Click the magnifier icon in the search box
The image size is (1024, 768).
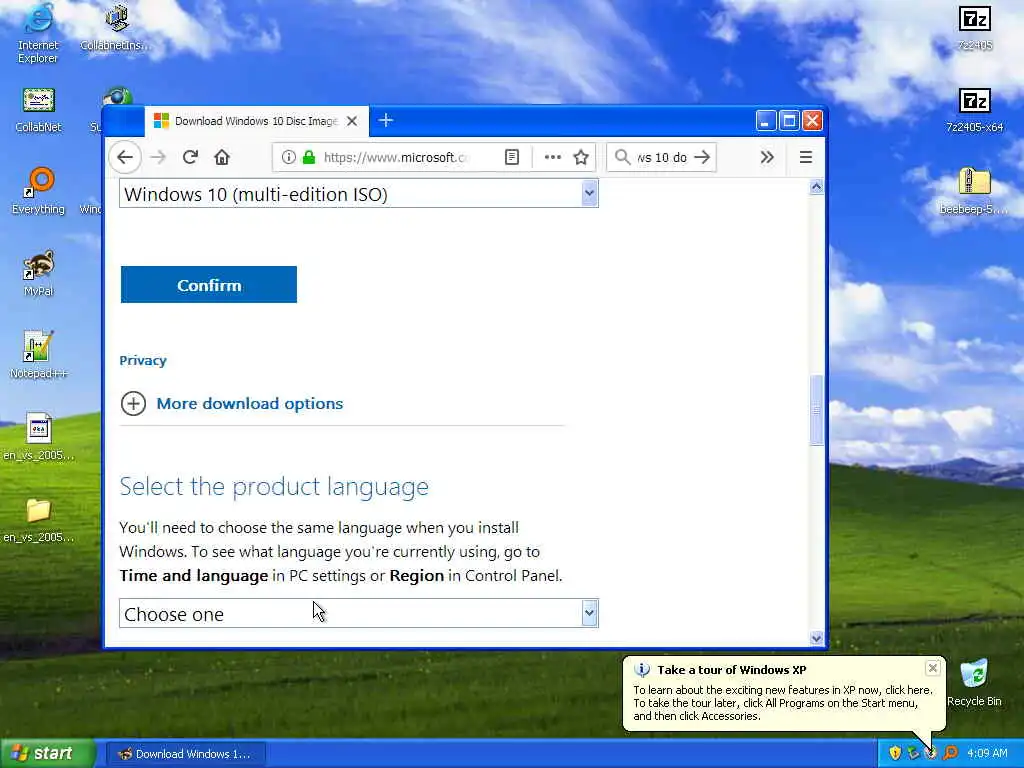pyautogui.click(x=622, y=157)
